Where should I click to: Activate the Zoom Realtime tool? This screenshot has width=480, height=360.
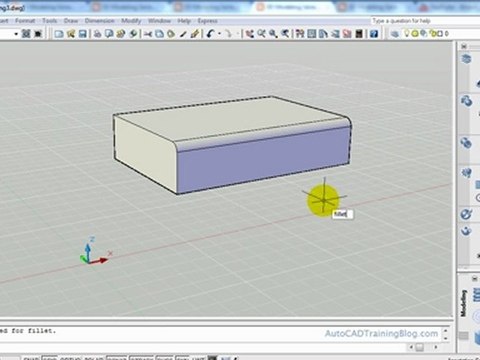tap(261, 34)
